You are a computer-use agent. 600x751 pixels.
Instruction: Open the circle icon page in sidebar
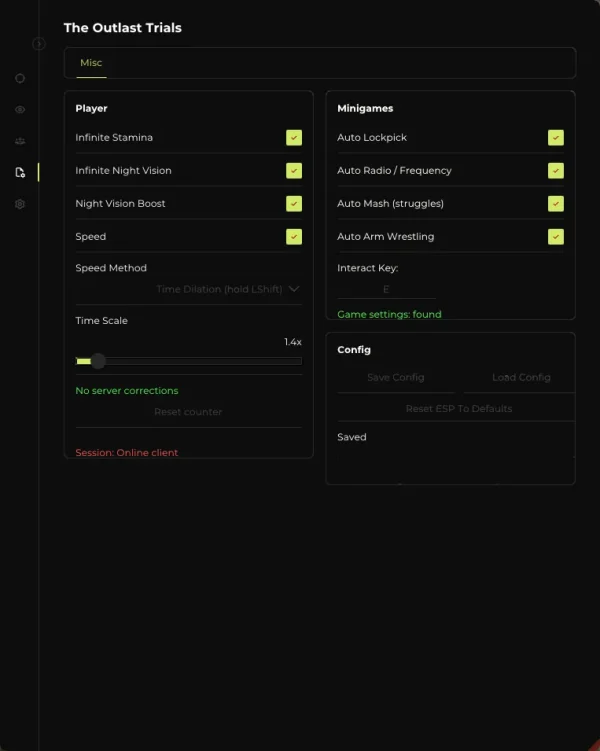(20, 78)
